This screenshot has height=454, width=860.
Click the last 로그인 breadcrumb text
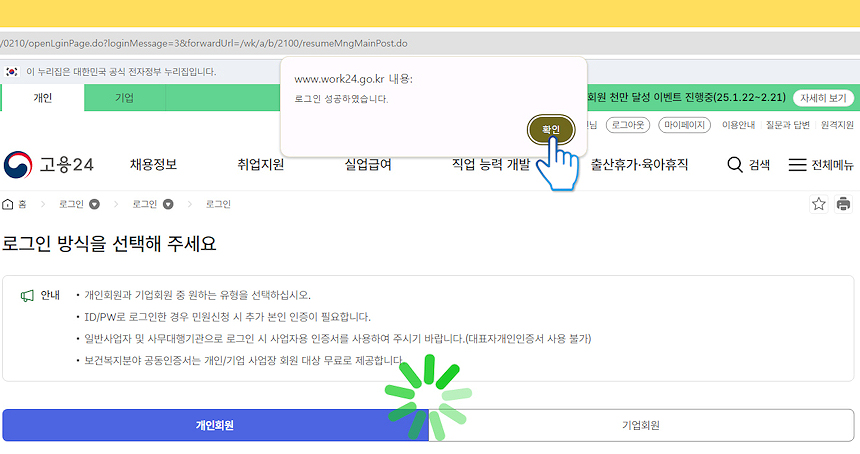[x=218, y=204]
